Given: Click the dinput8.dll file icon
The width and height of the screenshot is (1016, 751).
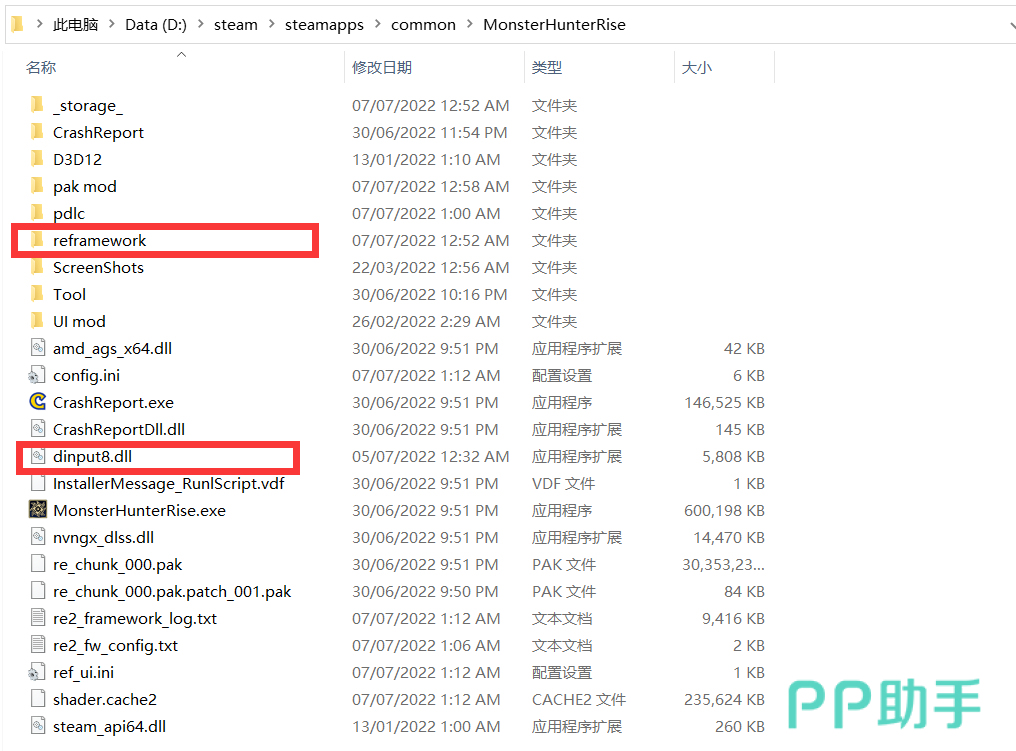Looking at the screenshot, I should (x=38, y=456).
